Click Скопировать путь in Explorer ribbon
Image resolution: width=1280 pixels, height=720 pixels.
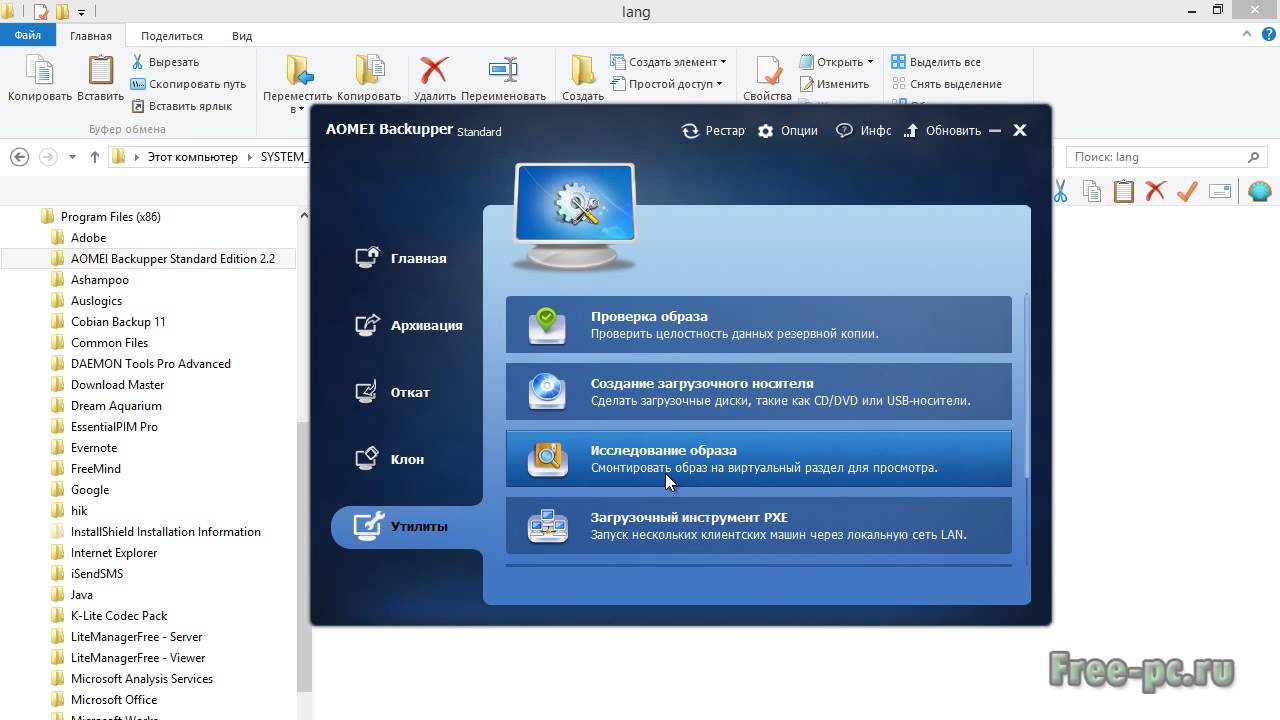188,84
